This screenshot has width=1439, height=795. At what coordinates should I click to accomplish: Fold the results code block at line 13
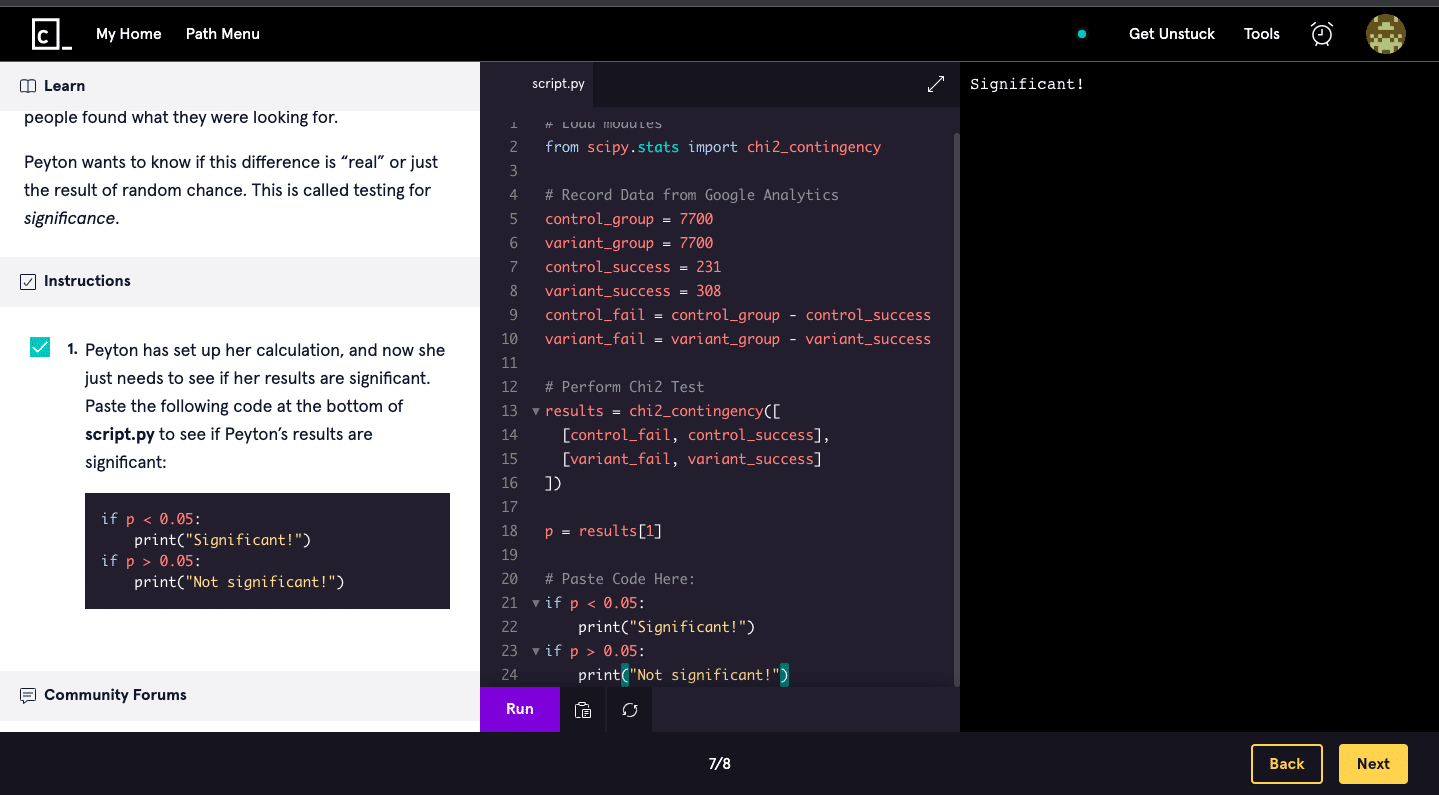coord(536,411)
